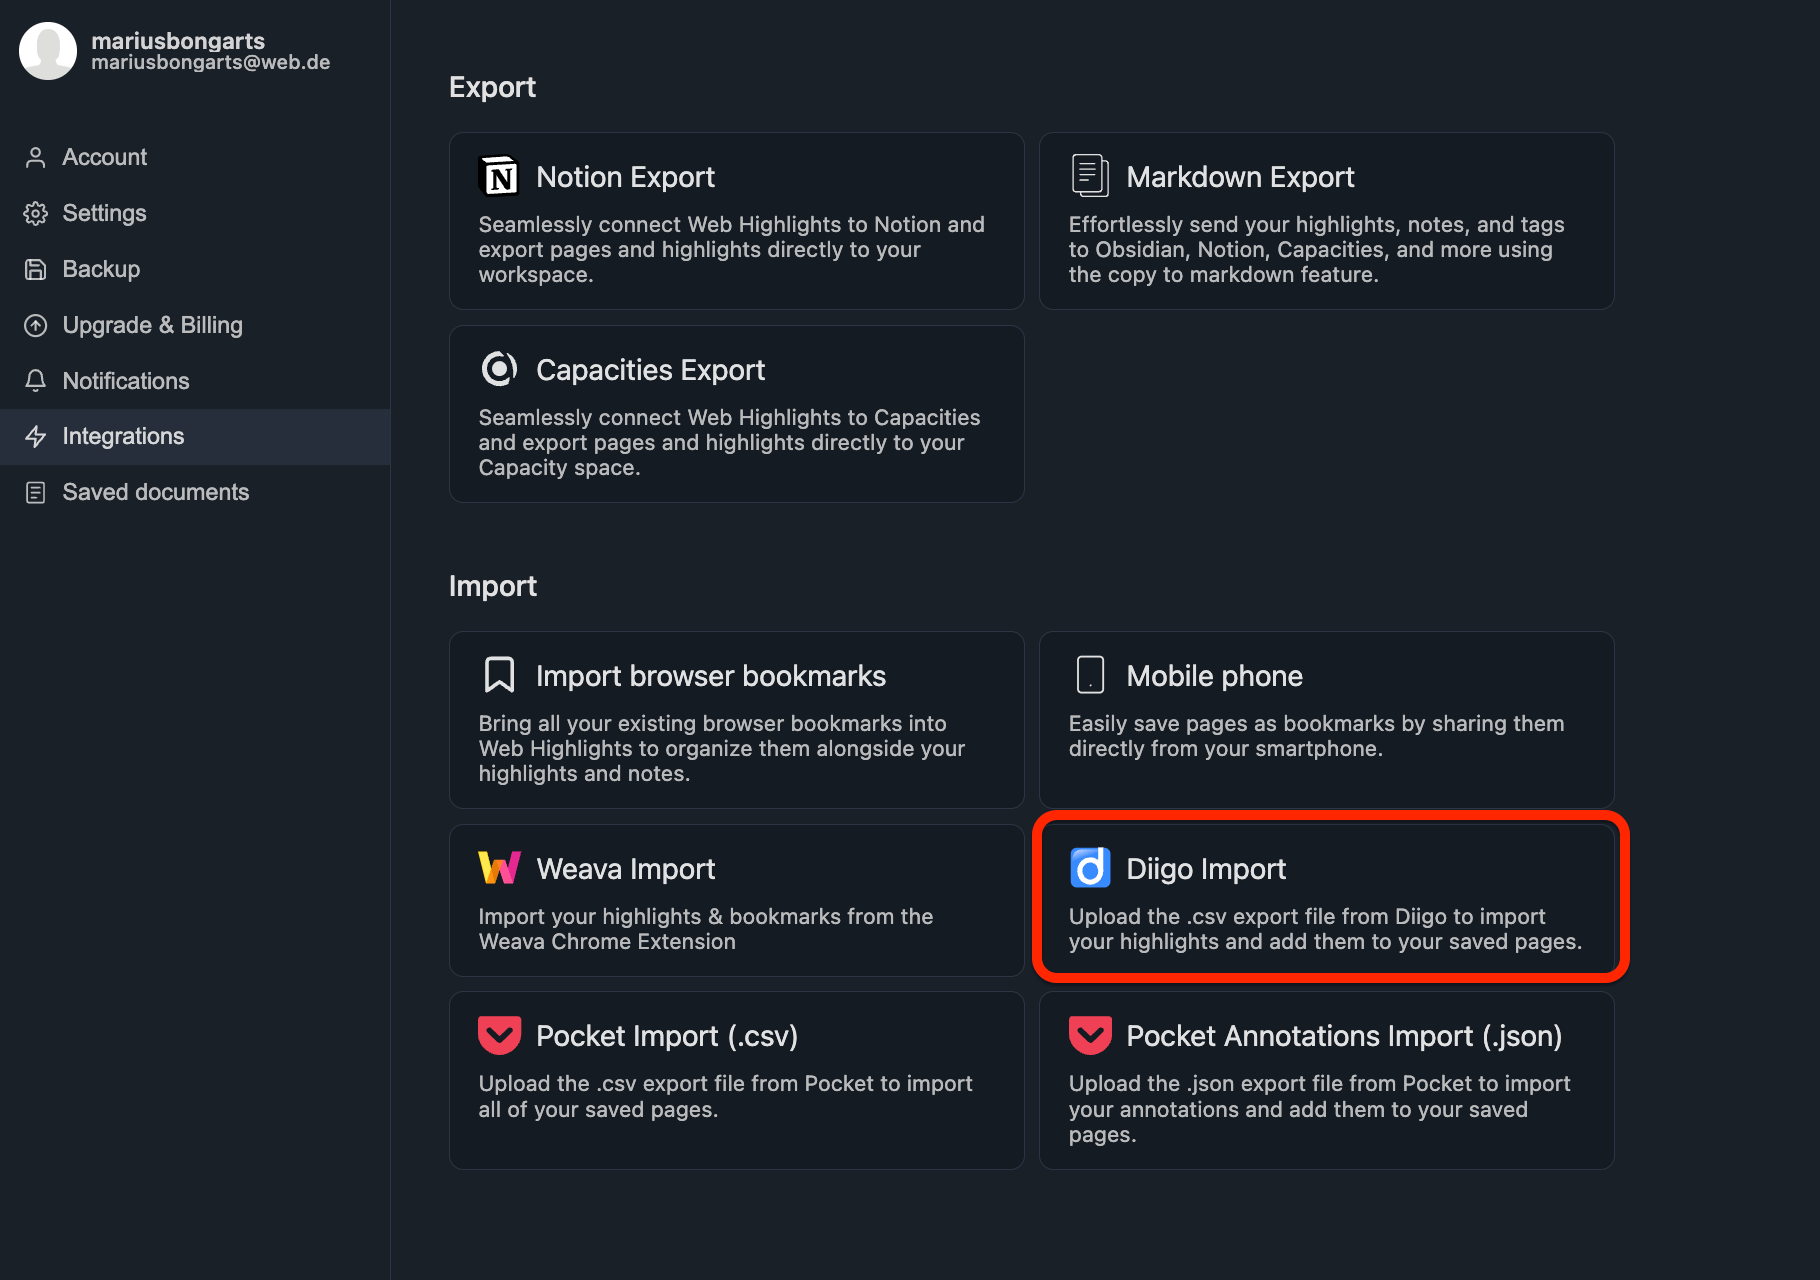Open the Pocket Import (.csv) card
The height and width of the screenshot is (1280, 1820).
pyautogui.click(x=736, y=1080)
